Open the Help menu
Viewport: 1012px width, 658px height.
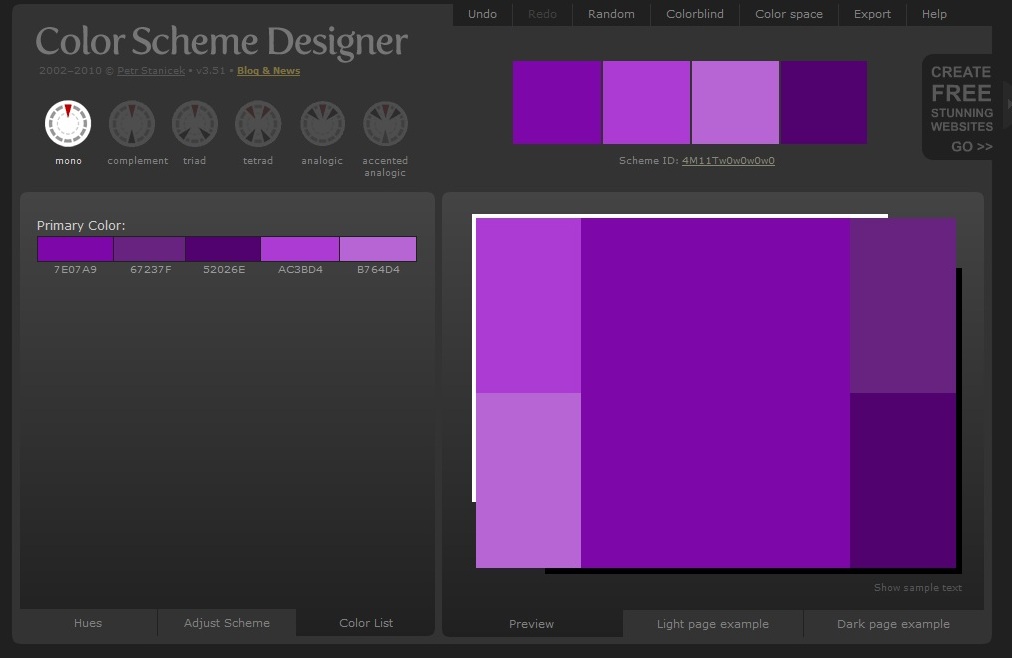pos(933,14)
